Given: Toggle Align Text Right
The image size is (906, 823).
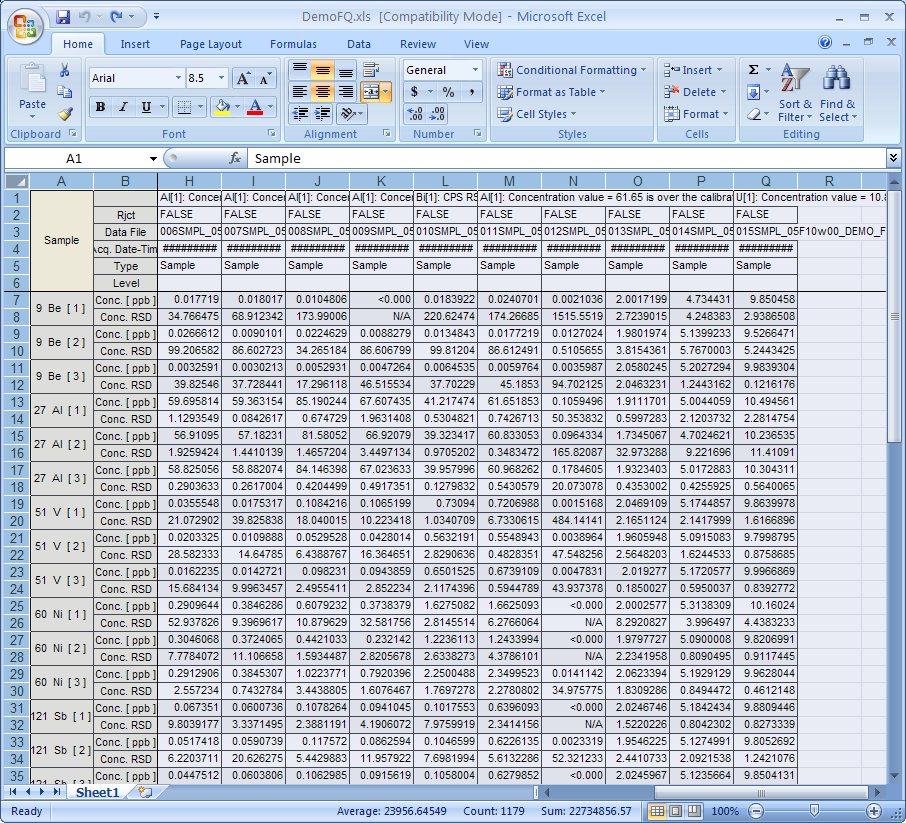Looking at the screenshot, I should [x=346, y=92].
